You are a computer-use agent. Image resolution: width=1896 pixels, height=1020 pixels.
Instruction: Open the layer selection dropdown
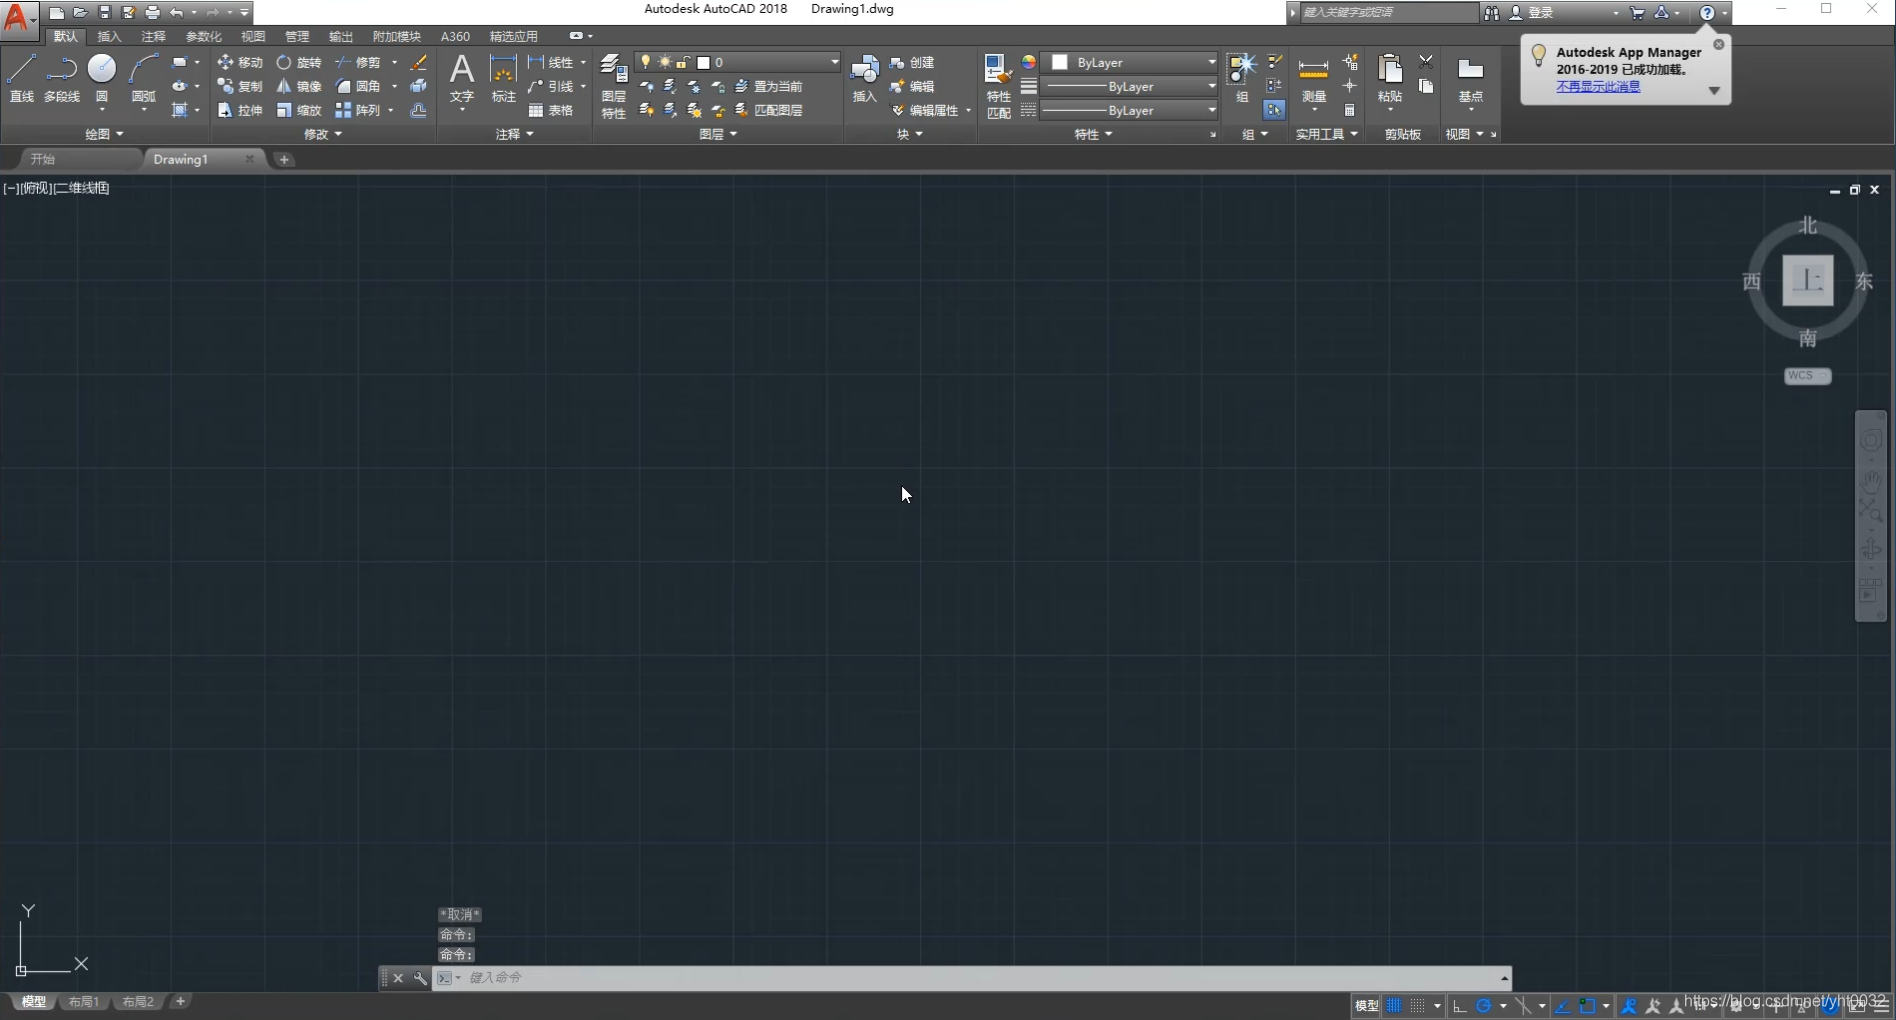point(834,62)
